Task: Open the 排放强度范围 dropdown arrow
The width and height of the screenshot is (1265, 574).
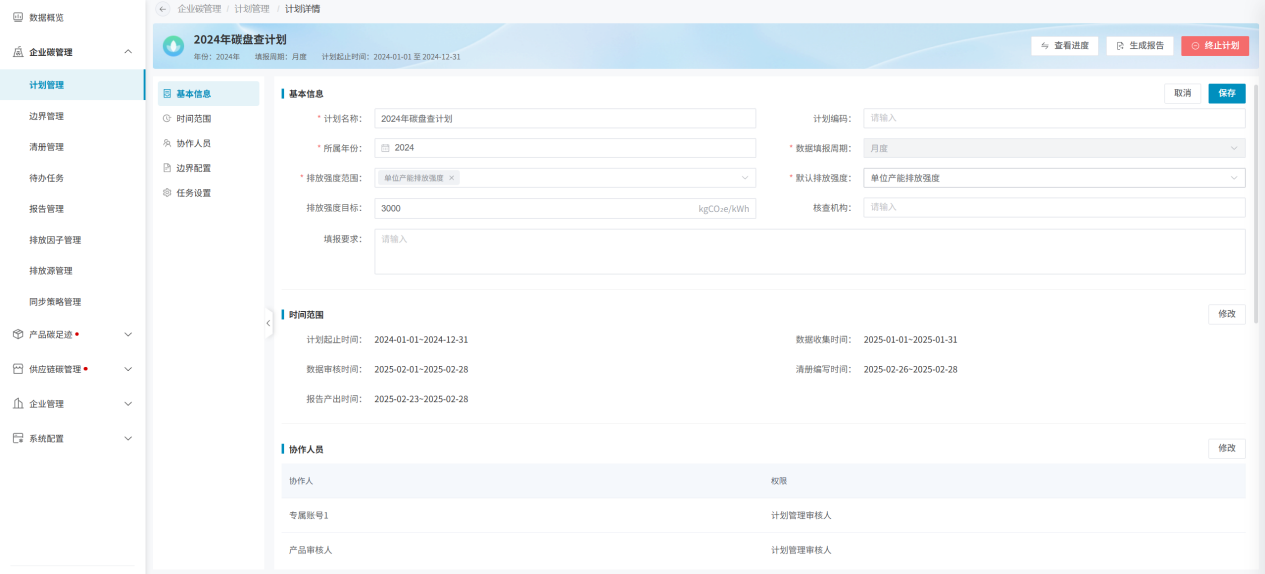Action: [744, 178]
